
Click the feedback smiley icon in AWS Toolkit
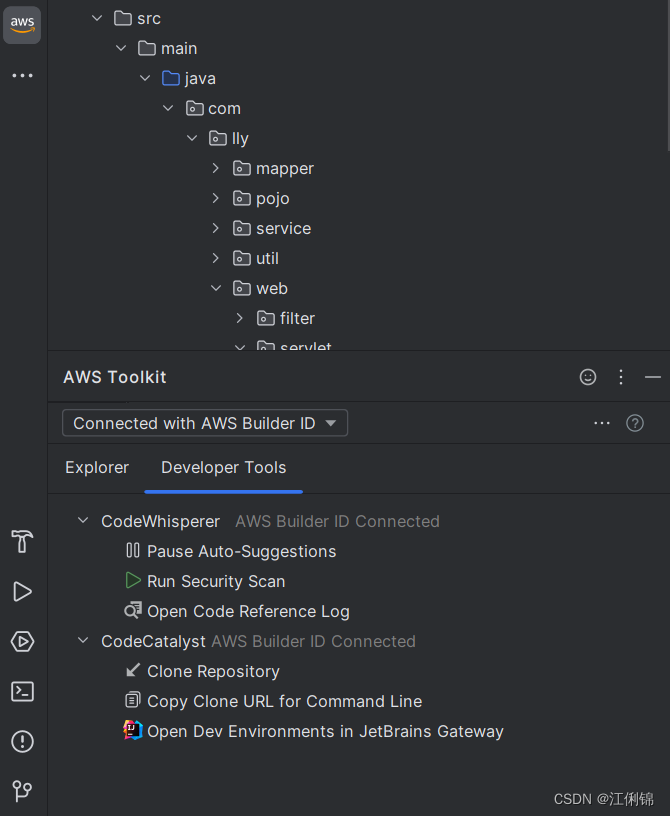click(588, 377)
